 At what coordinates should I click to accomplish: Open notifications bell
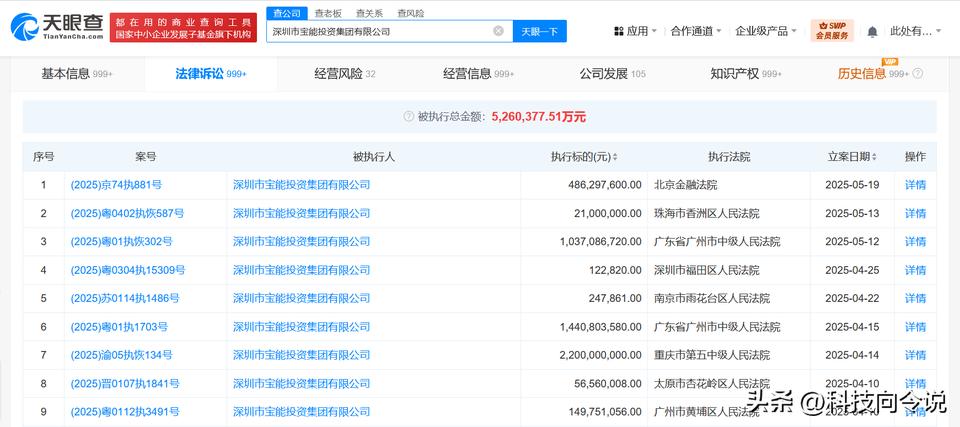pyautogui.click(x=872, y=31)
